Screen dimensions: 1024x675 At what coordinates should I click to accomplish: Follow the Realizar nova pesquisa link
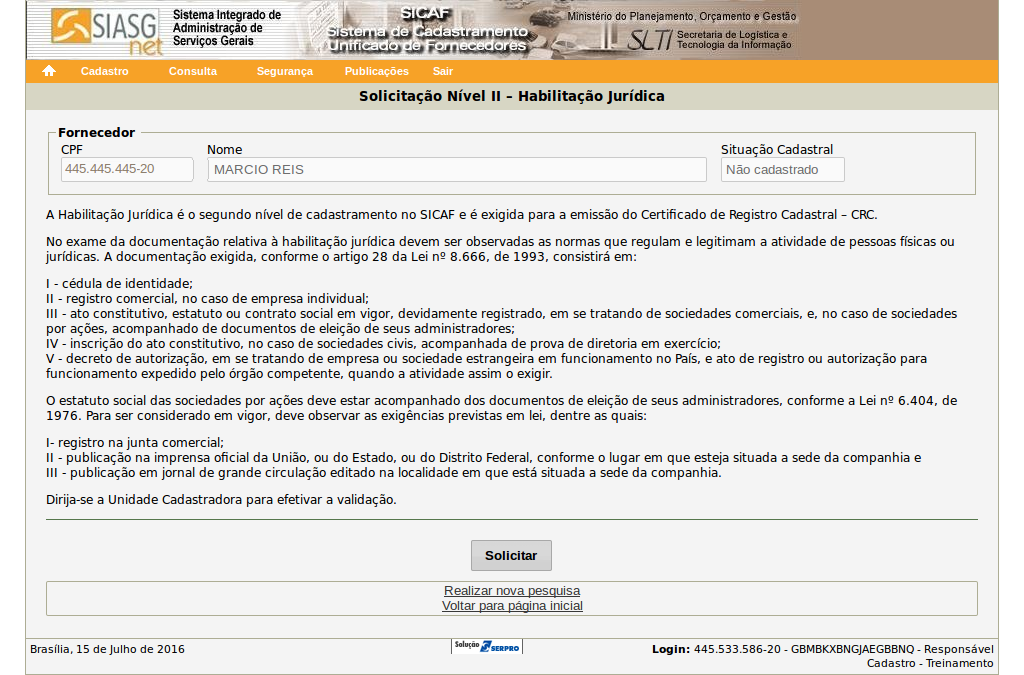pos(512,591)
